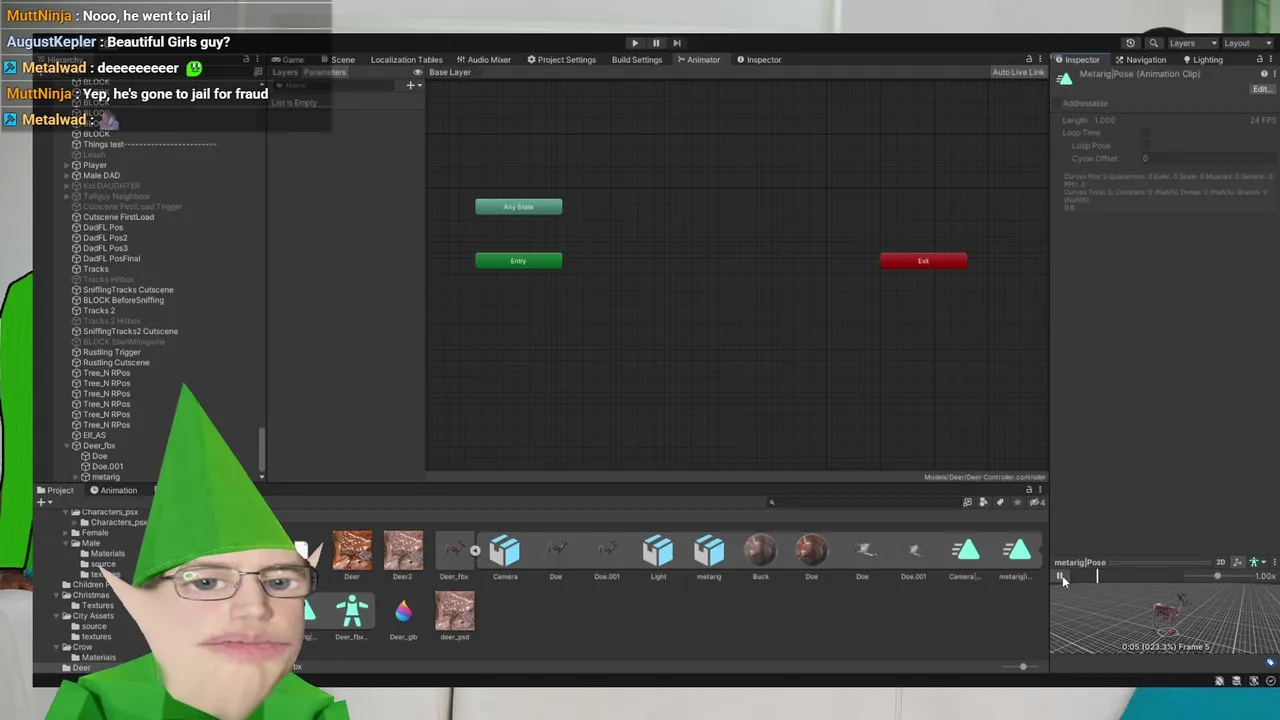Start Play mode with the play button

tap(635, 43)
